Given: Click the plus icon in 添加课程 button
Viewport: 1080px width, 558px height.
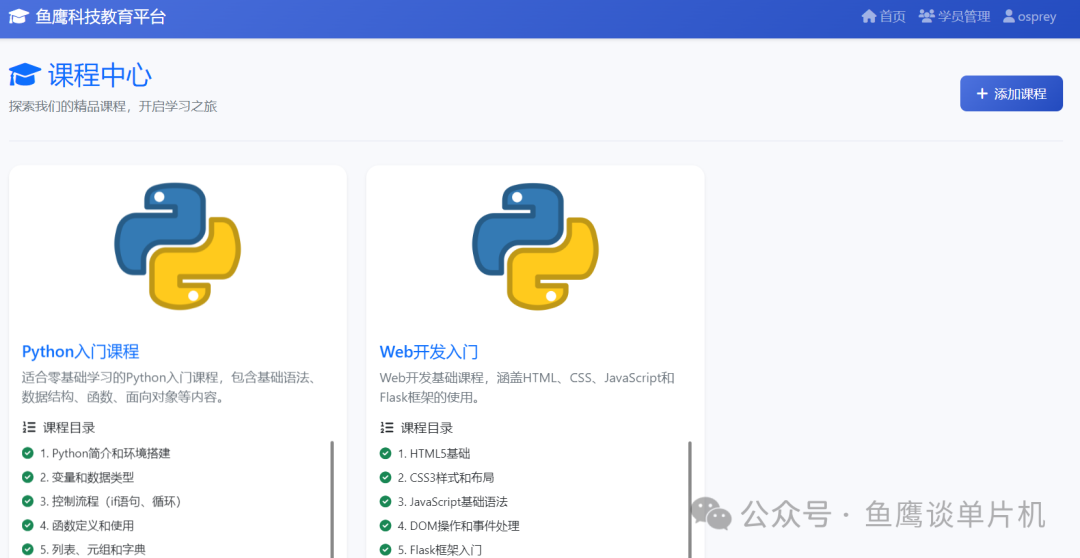Looking at the screenshot, I should (x=982, y=94).
